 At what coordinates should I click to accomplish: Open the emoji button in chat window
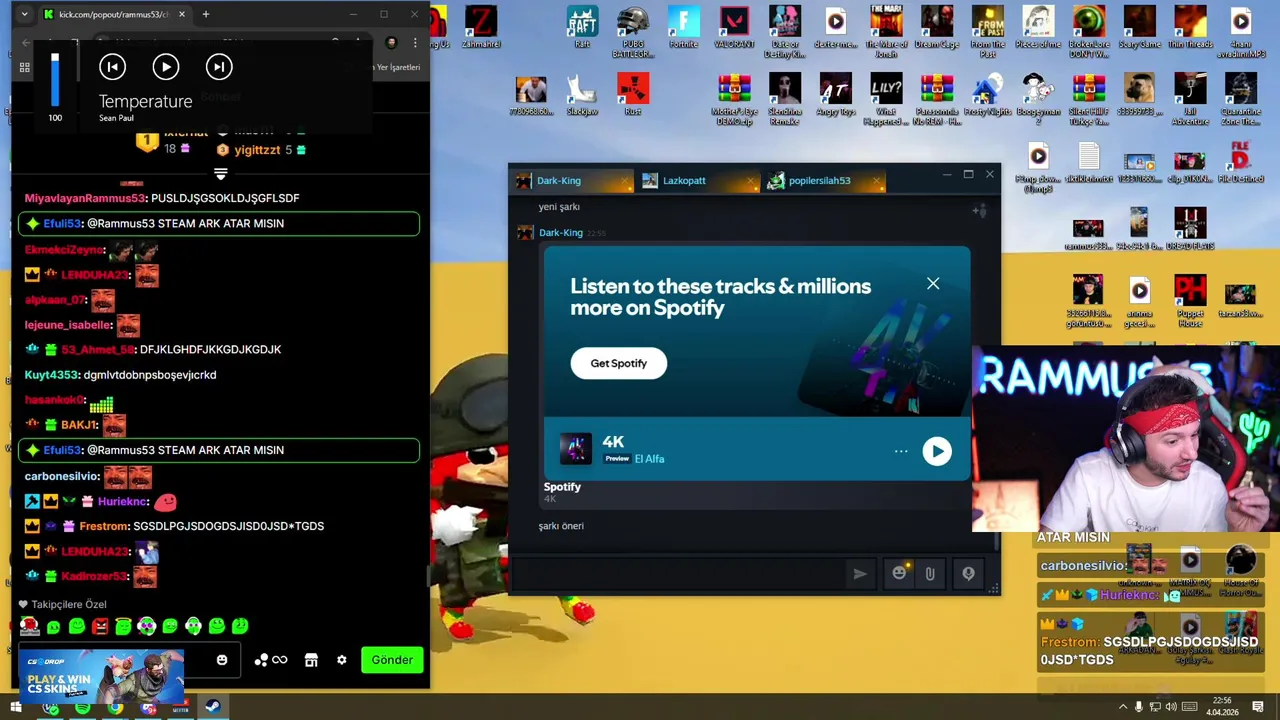(899, 573)
